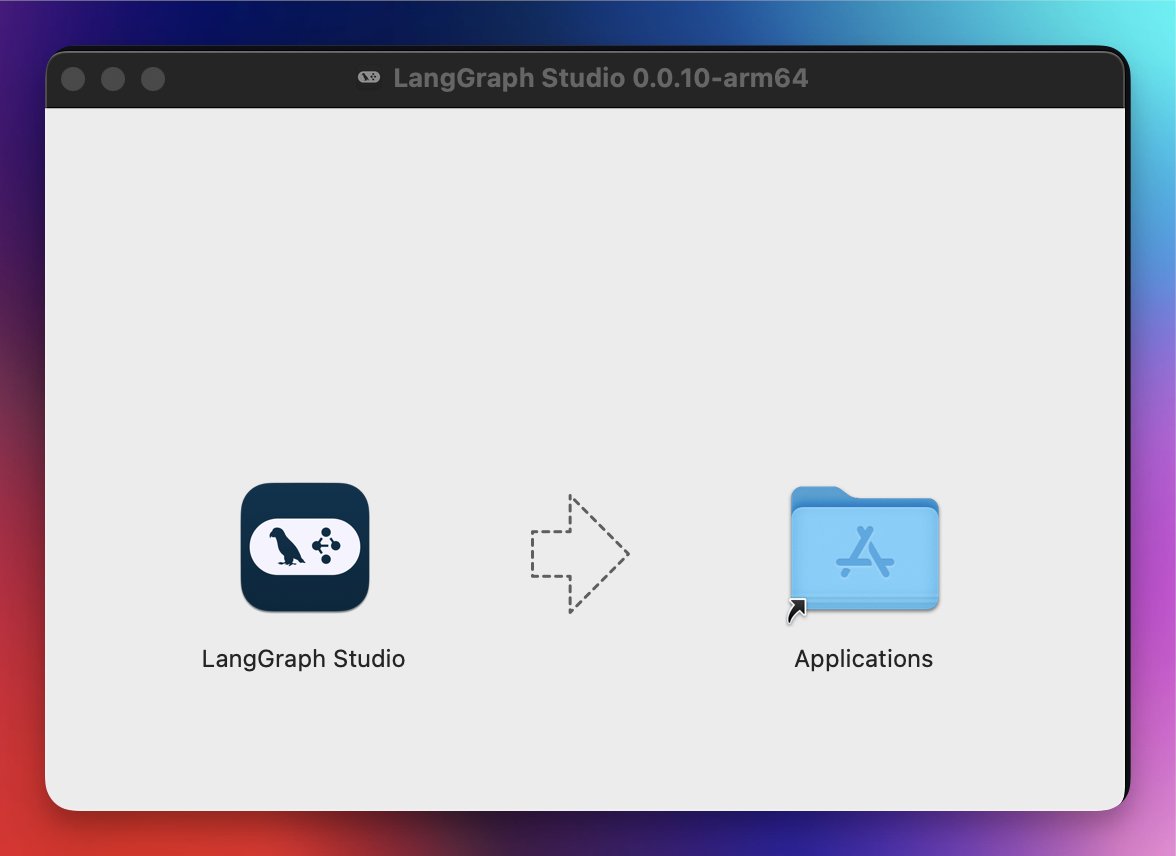Click the window title "LangGraph Studio 0.0.10-arm64"

[600, 78]
